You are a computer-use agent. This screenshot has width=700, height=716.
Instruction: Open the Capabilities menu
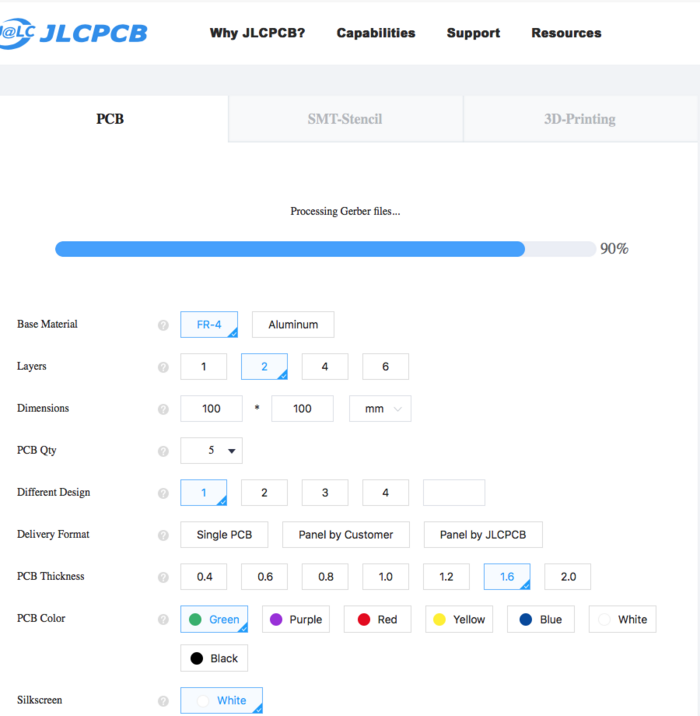tap(376, 33)
